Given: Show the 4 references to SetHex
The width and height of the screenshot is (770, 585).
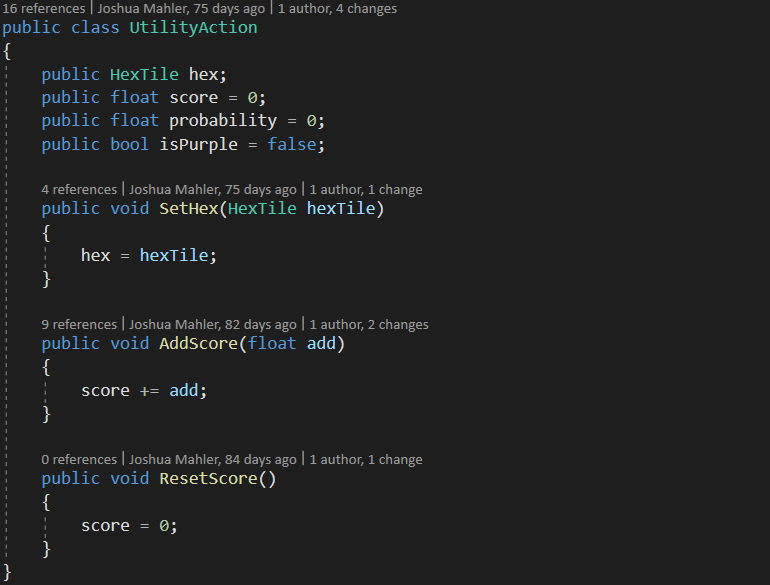Looking at the screenshot, I should pos(80,189).
